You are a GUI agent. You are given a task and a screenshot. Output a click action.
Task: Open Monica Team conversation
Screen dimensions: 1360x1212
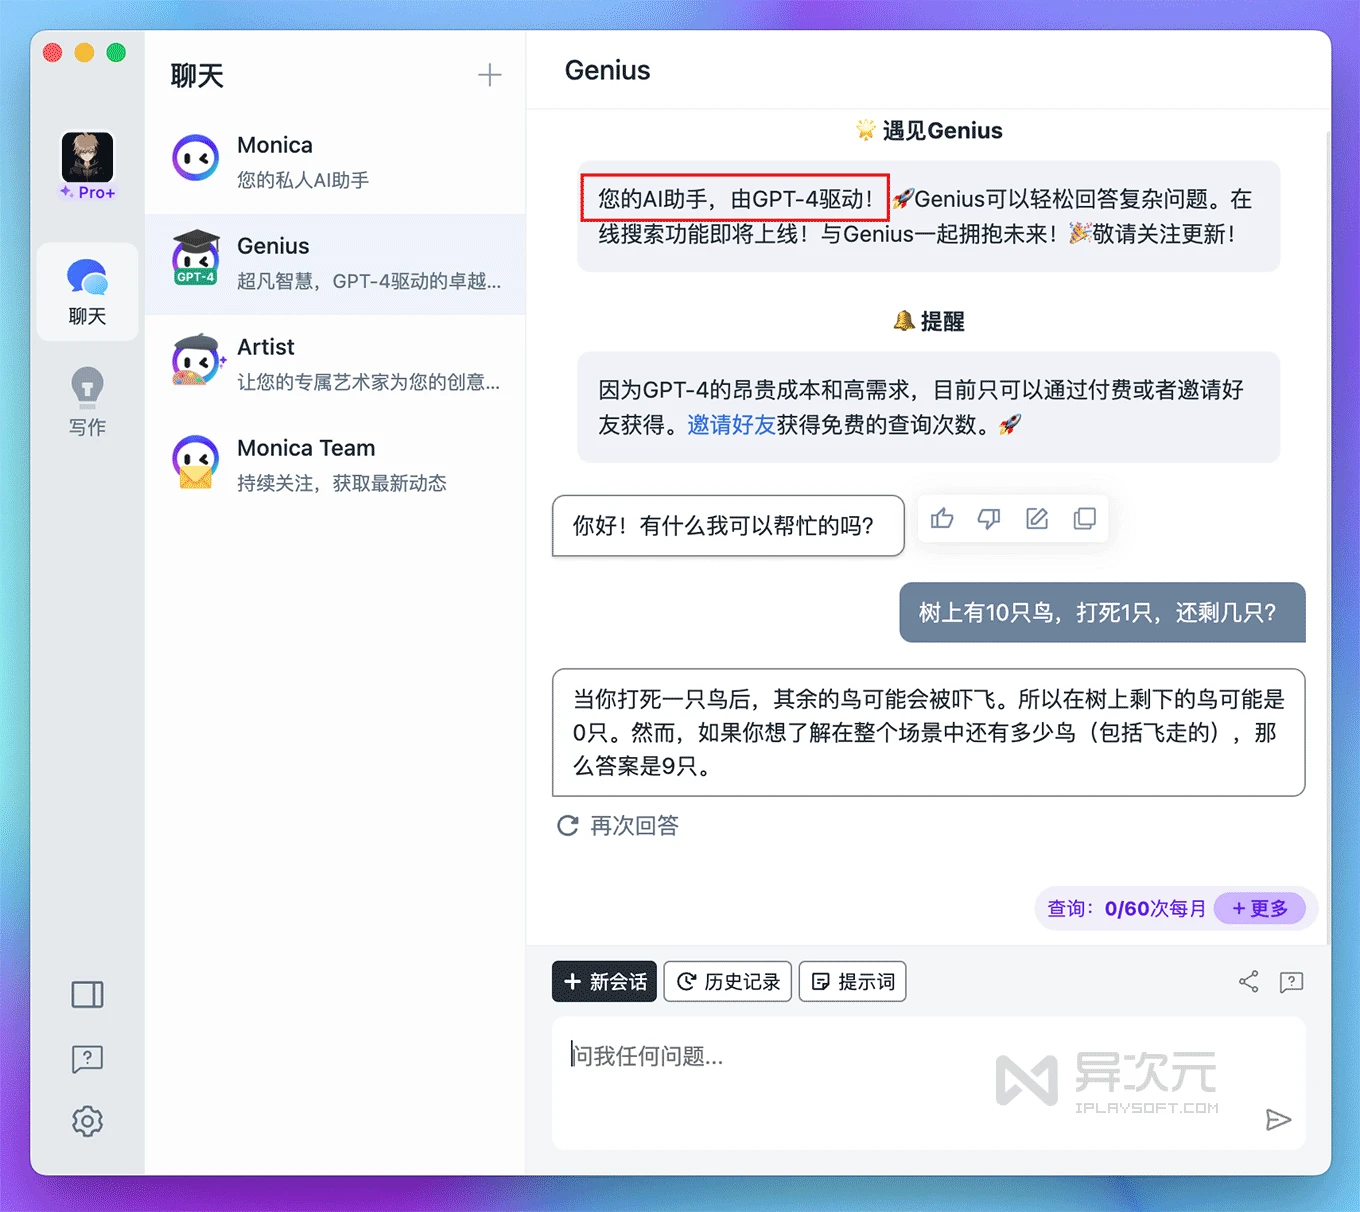[x=335, y=465]
